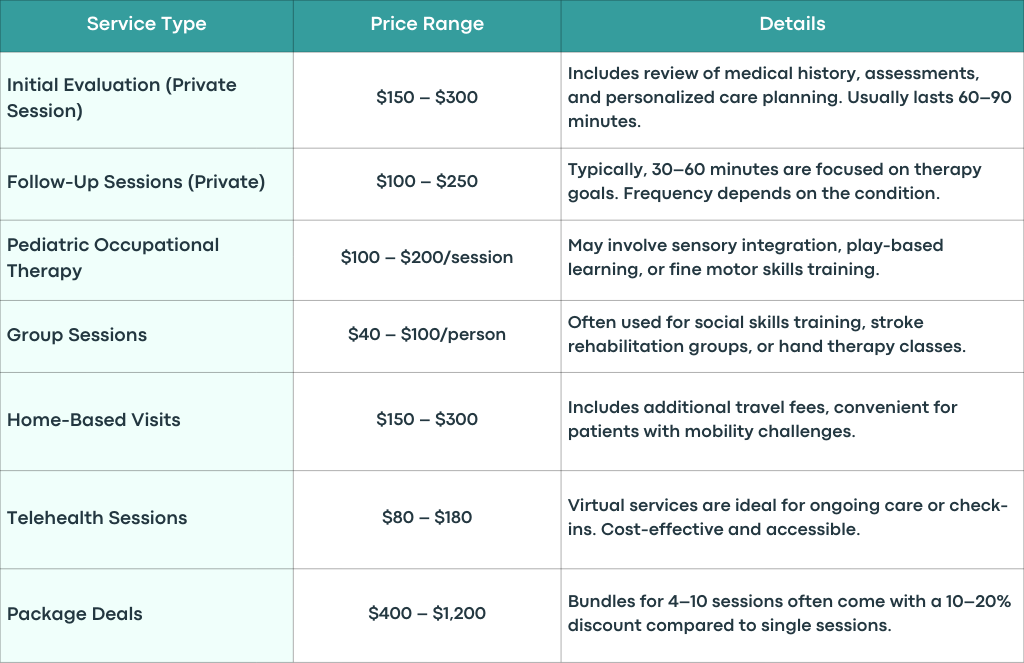The height and width of the screenshot is (663, 1024).
Task: Click the 10–20% discount bundle details
Action: click(x=789, y=613)
